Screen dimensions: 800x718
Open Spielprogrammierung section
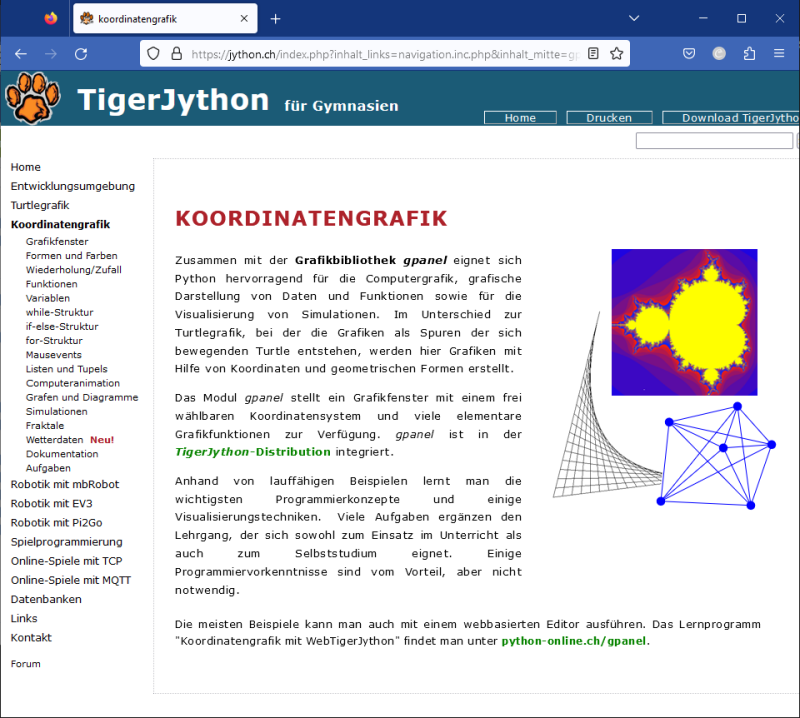(x=67, y=542)
